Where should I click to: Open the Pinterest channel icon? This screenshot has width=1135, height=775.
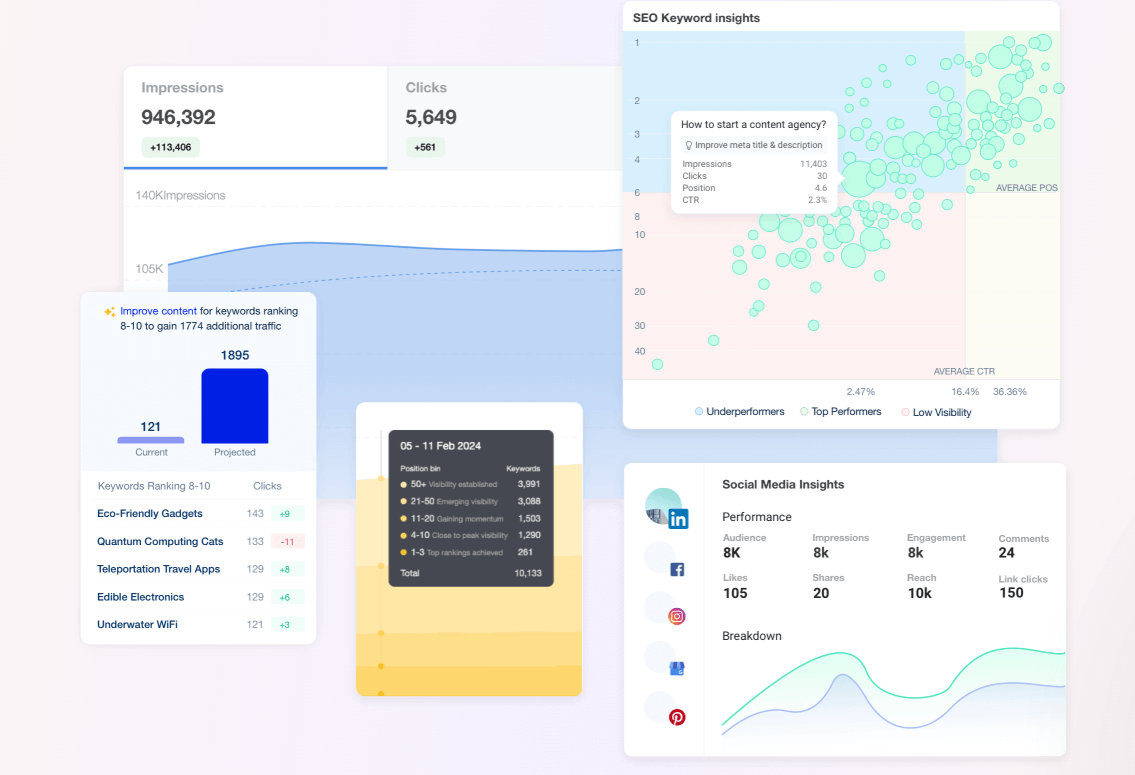(x=678, y=716)
